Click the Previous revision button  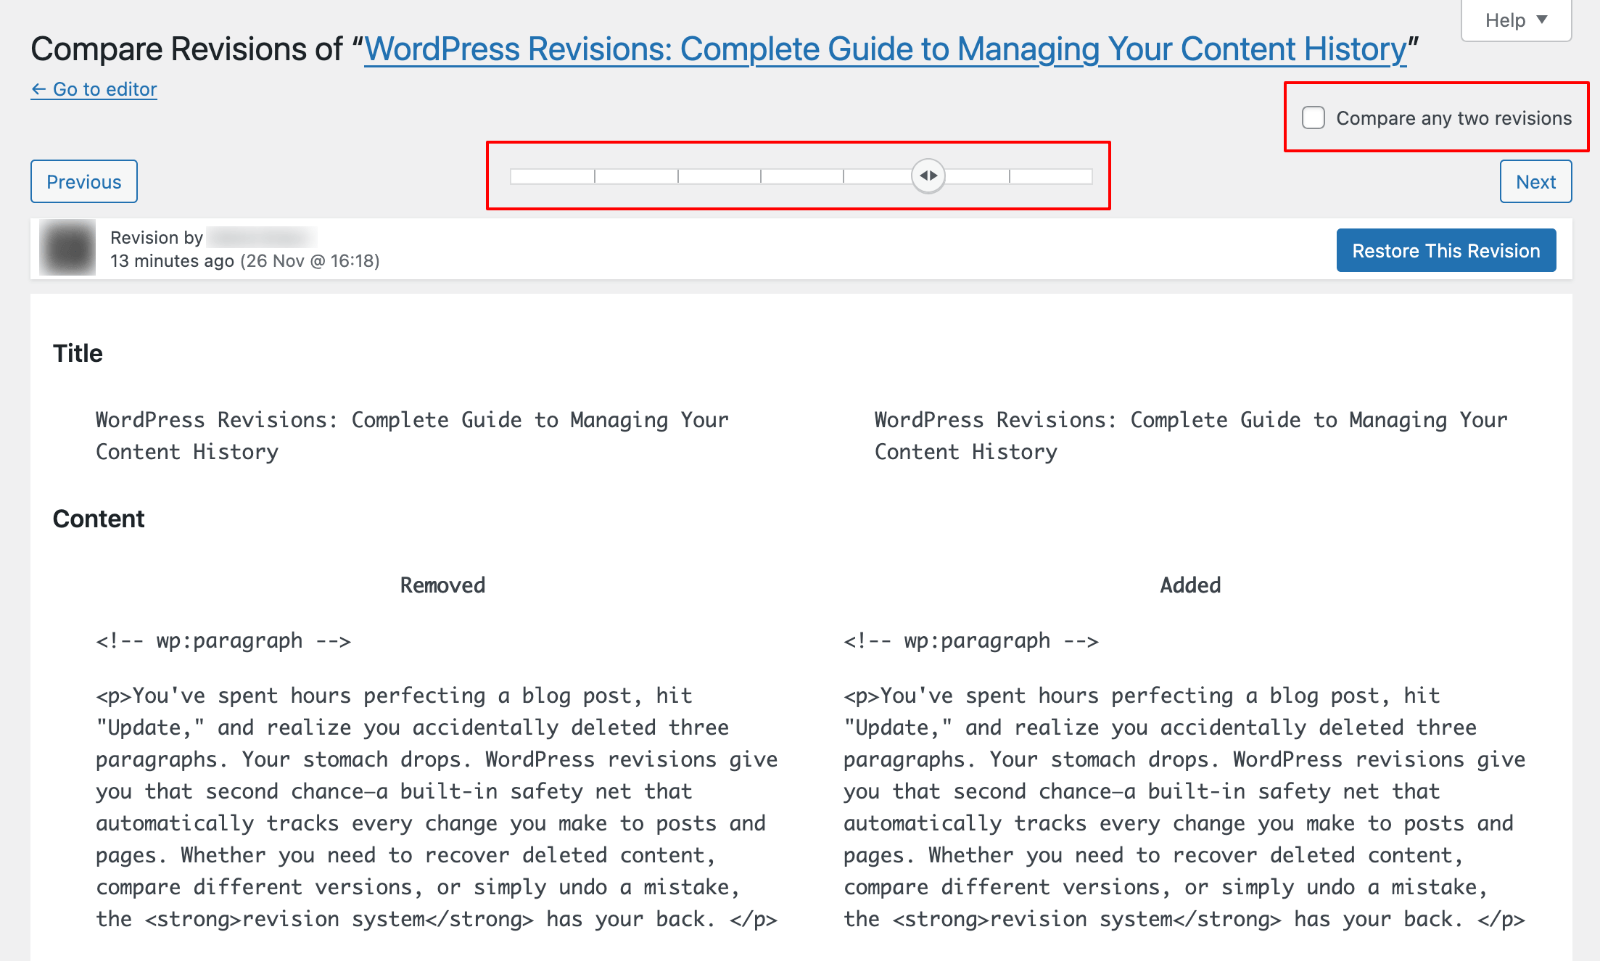[83, 181]
